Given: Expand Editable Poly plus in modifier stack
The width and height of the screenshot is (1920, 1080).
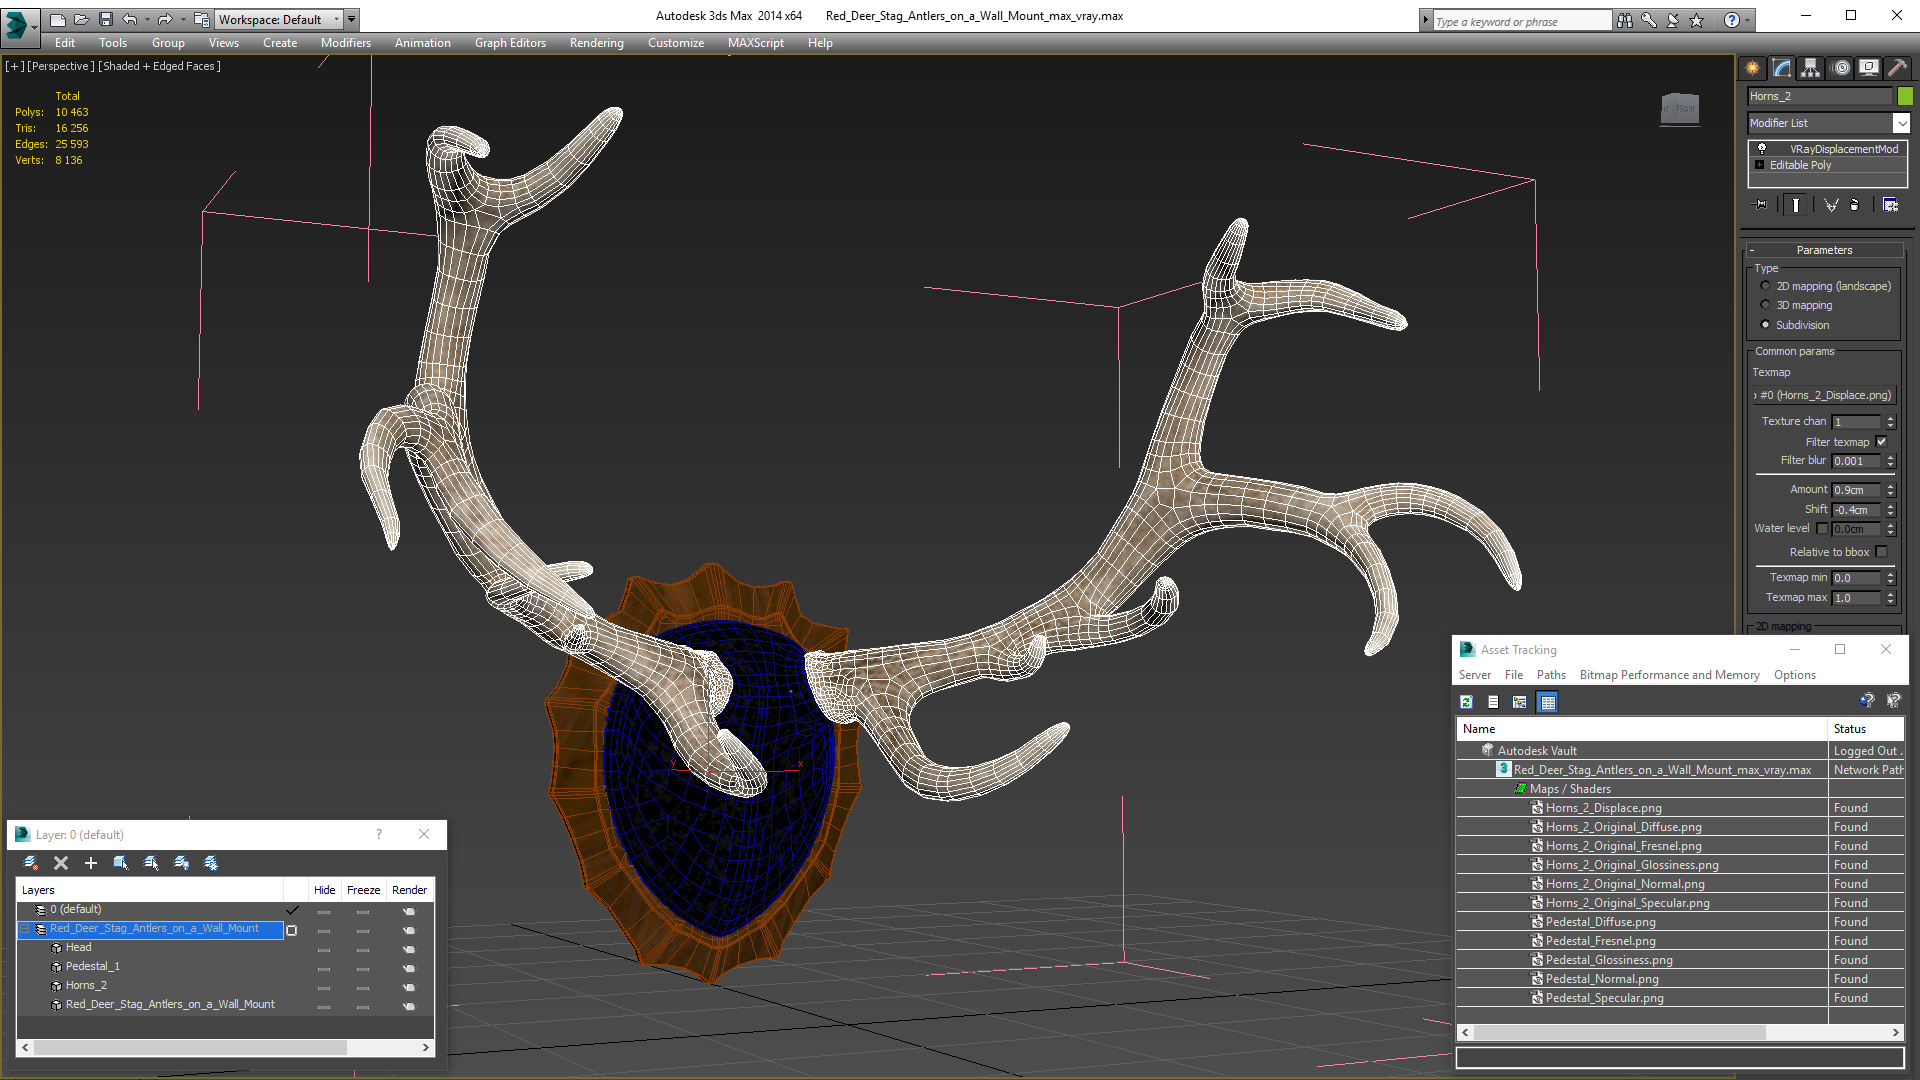Looking at the screenshot, I should tap(1760, 165).
